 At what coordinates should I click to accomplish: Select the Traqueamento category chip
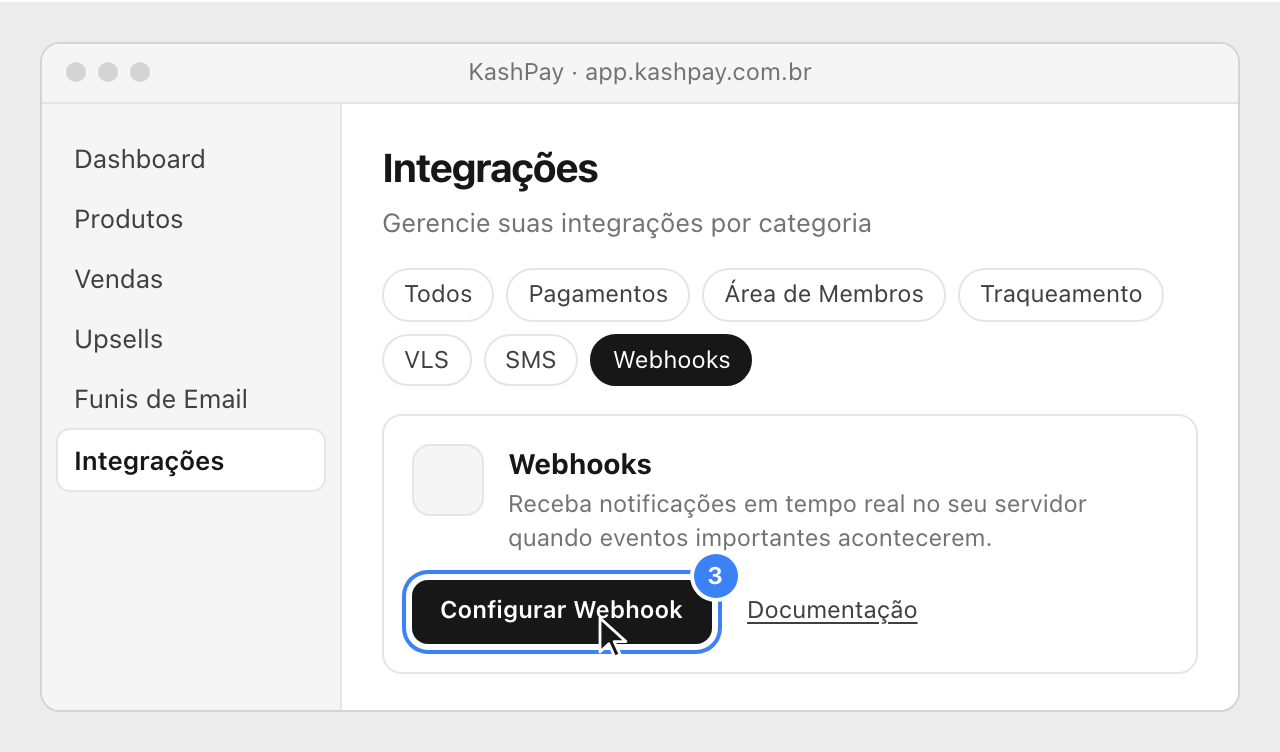[1061, 295]
